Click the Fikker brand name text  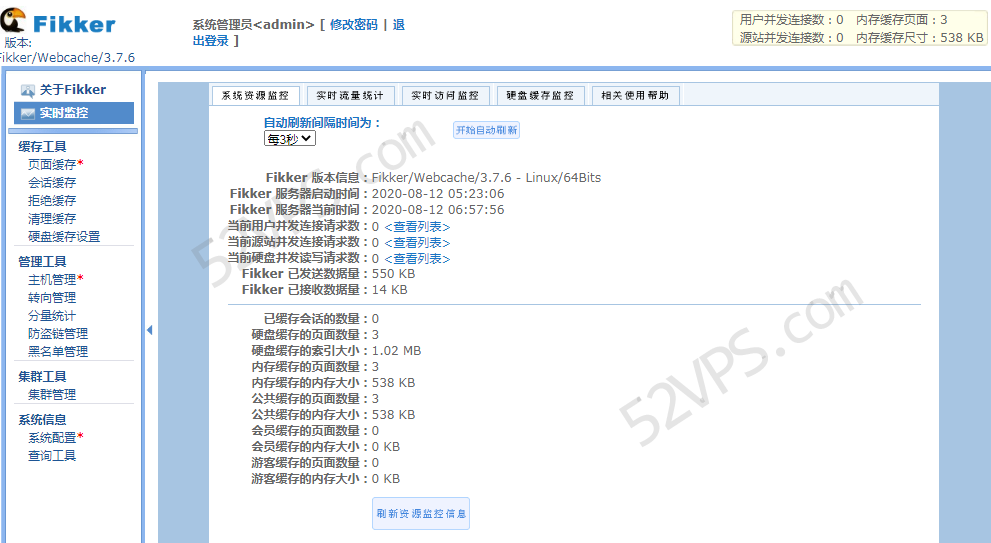75,24
